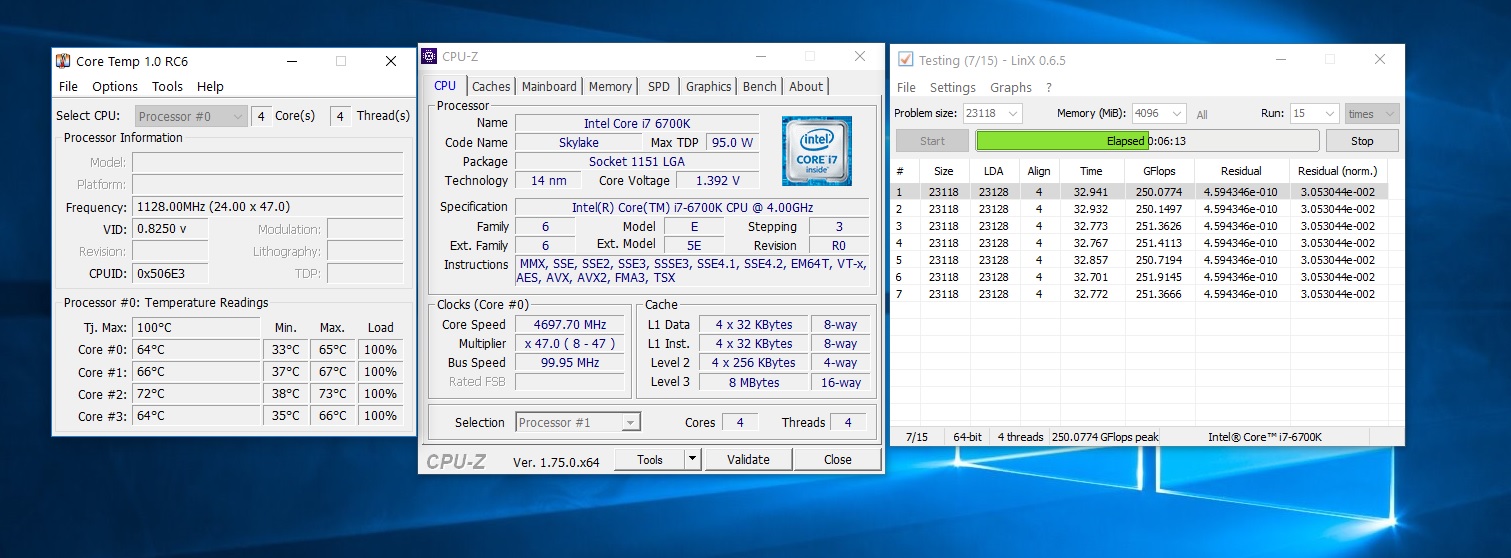Click the Bus Speed value 99.95 MHz
1511x558 pixels.
coord(570,363)
